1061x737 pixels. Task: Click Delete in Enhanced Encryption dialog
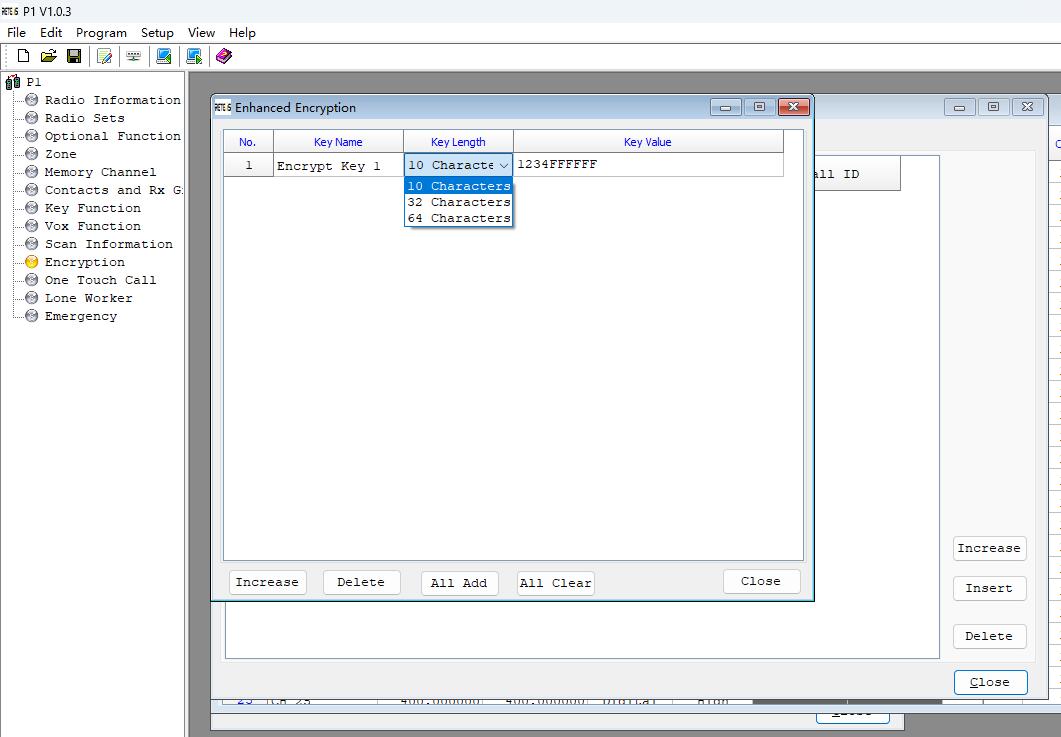[x=361, y=582]
